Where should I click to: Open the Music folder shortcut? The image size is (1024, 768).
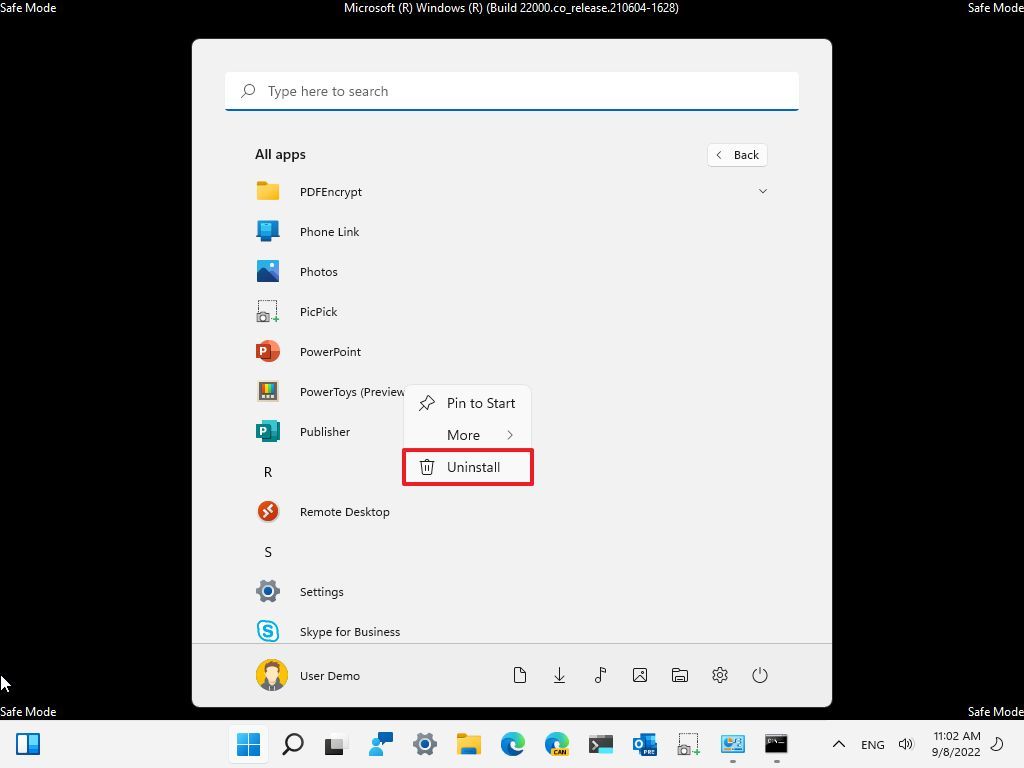point(599,675)
